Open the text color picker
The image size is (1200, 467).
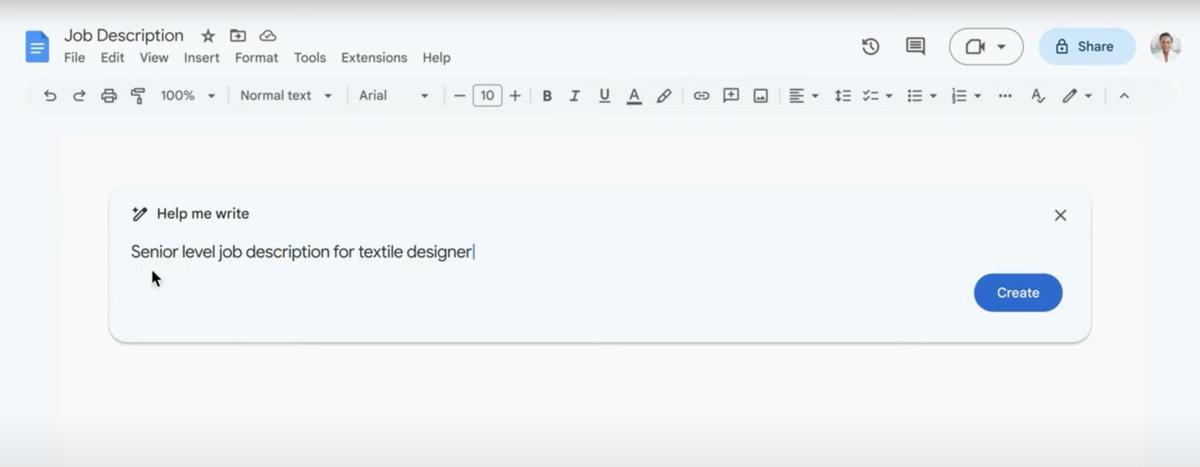point(633,96)
